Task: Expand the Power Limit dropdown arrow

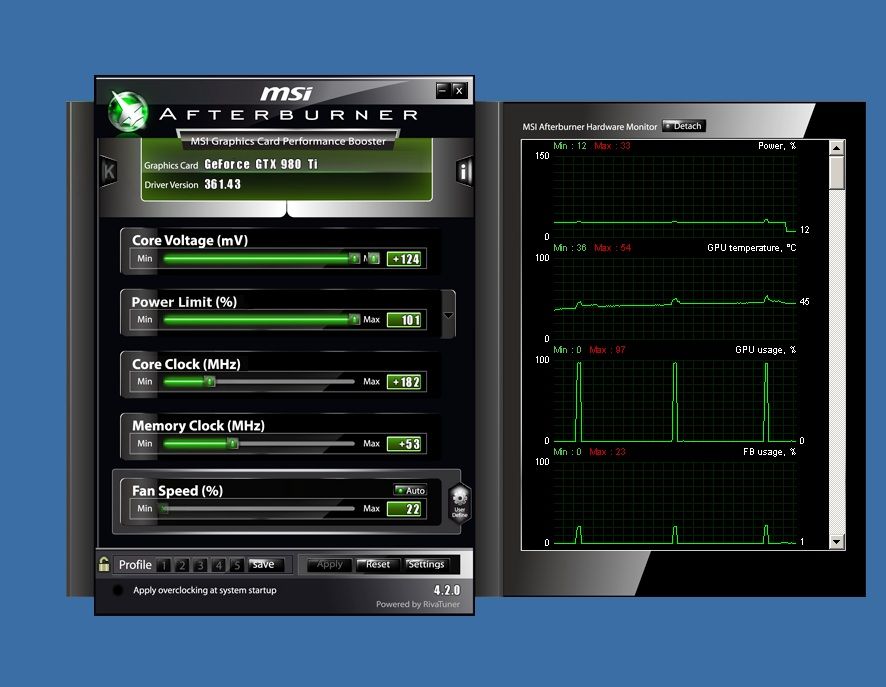Action: click(x=448, y=315)
